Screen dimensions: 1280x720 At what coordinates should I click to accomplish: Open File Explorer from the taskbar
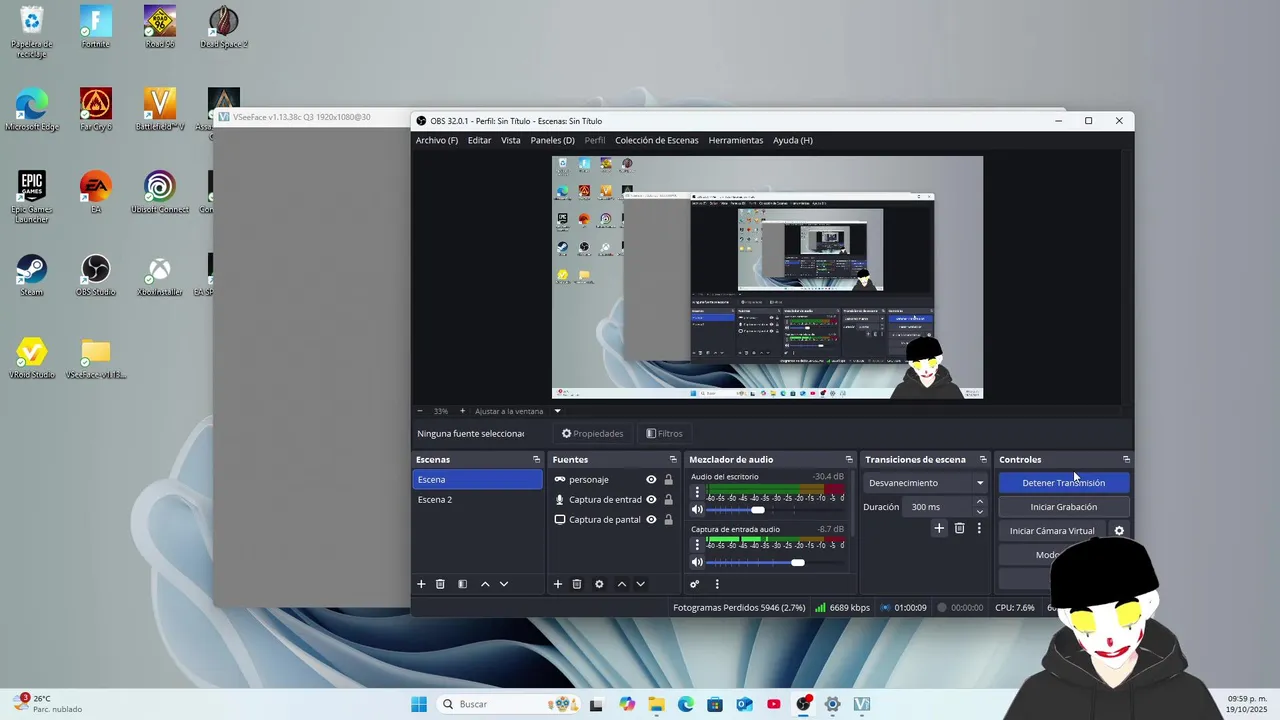(x=656, y=704)
